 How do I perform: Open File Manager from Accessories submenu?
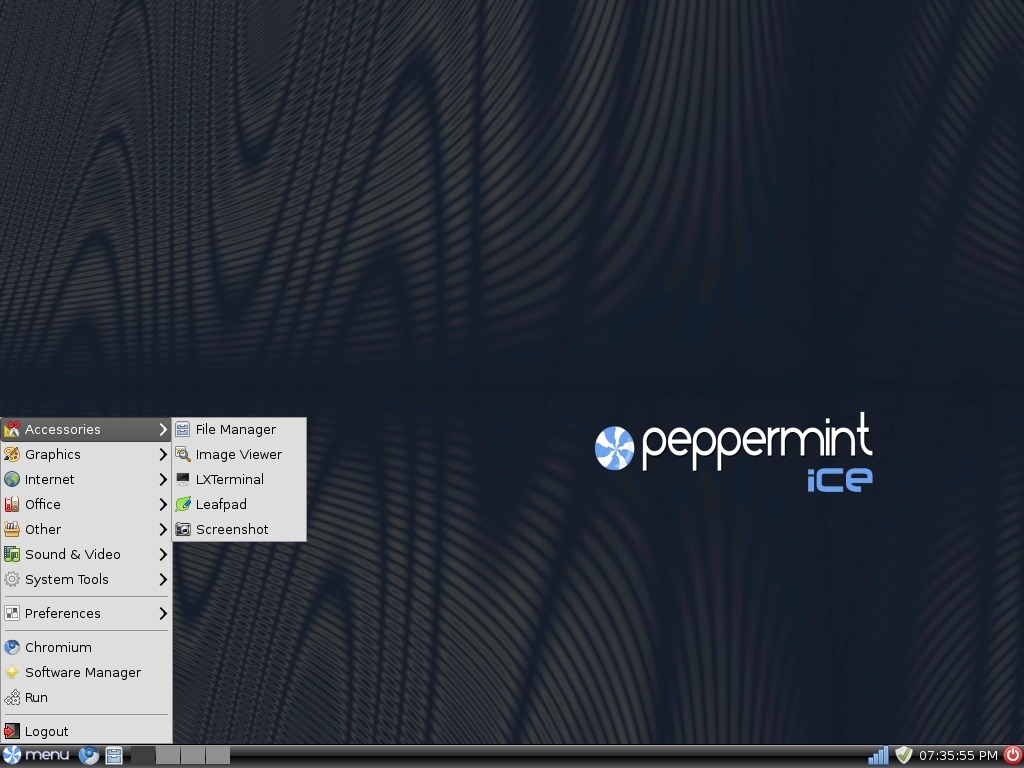point(239,429)
